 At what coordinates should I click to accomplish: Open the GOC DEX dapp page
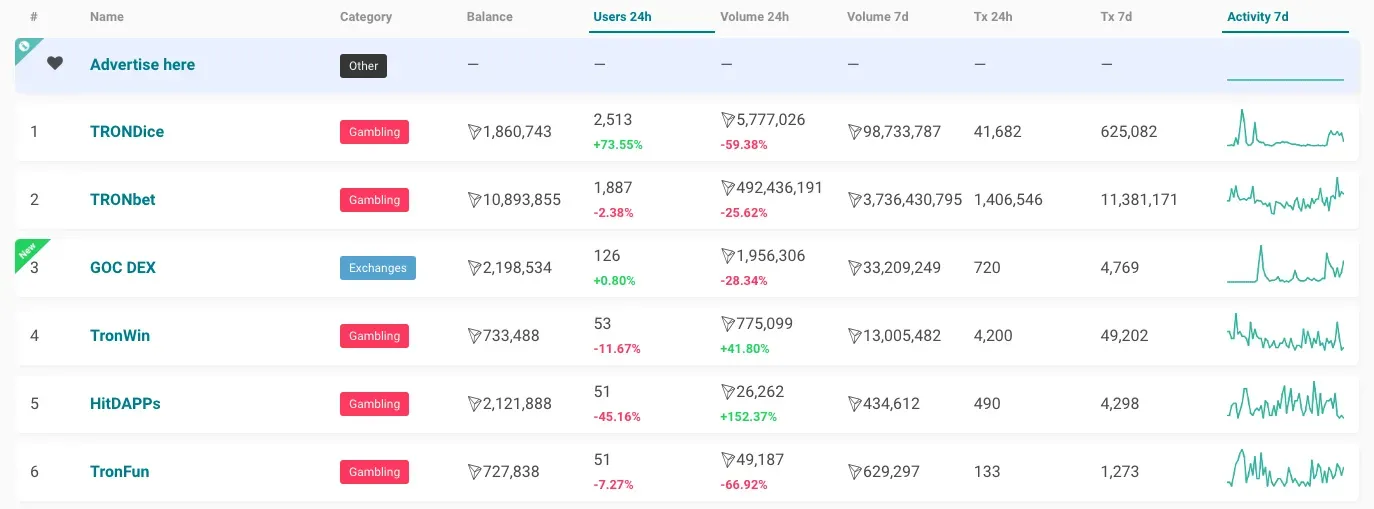(x=123, y=268)
